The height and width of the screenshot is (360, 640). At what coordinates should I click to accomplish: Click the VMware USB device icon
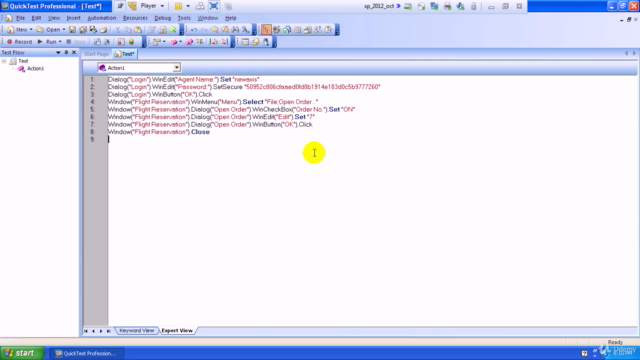click(x=473, y=6)
